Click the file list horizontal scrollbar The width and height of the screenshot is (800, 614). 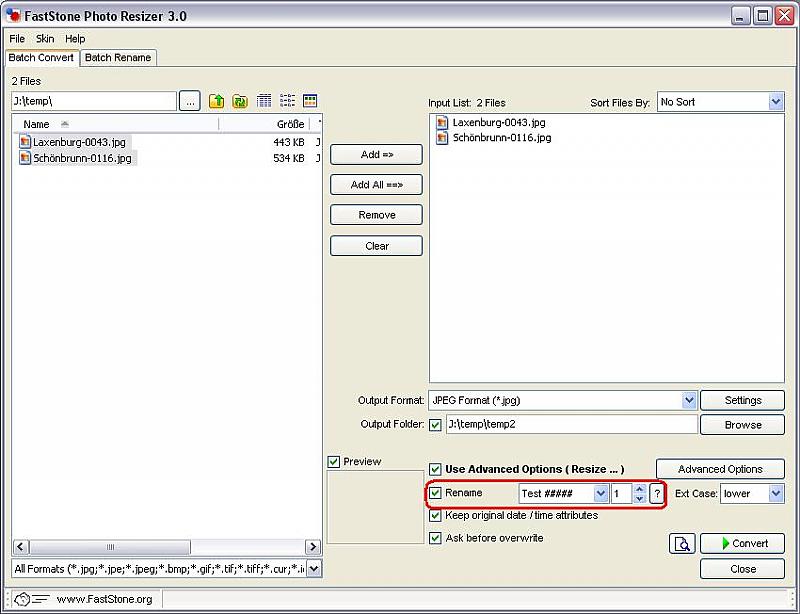166,547
